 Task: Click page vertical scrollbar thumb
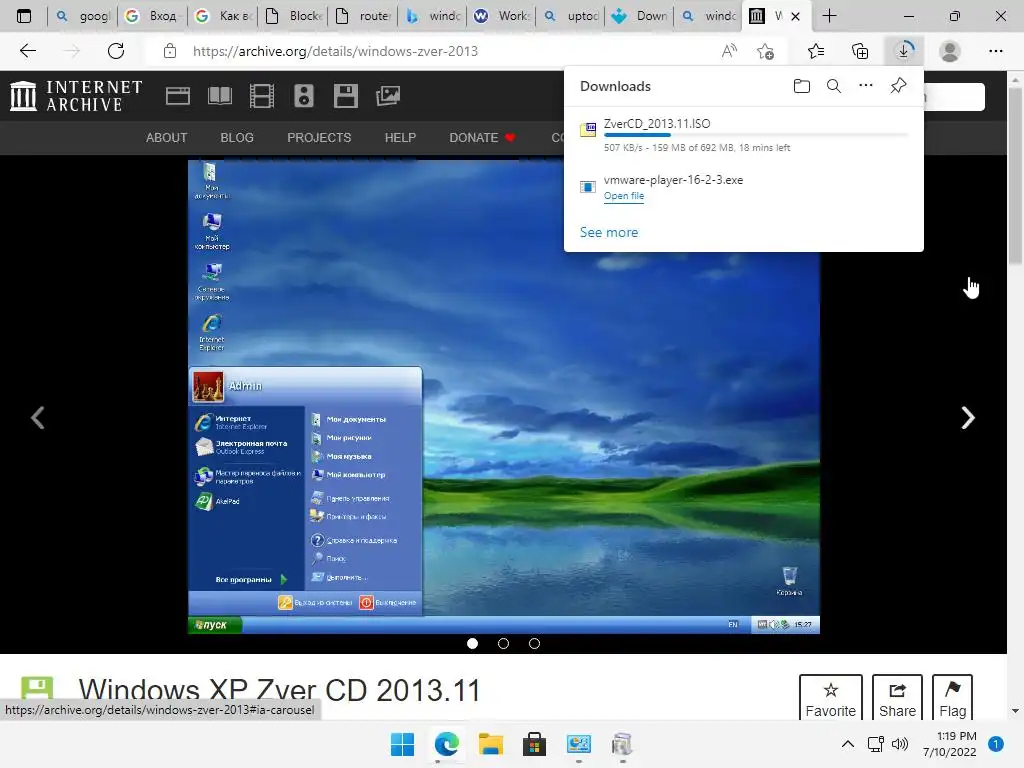[x=1015, y=175]
